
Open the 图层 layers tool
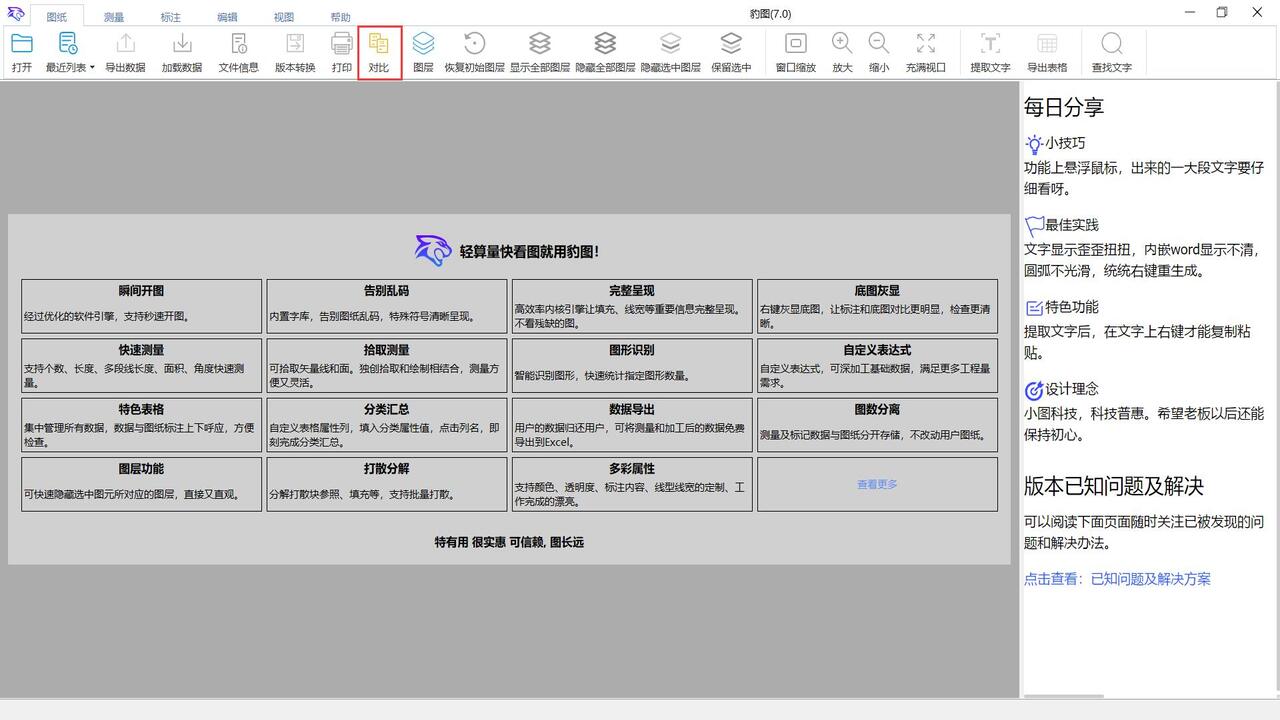pos(423,53)
